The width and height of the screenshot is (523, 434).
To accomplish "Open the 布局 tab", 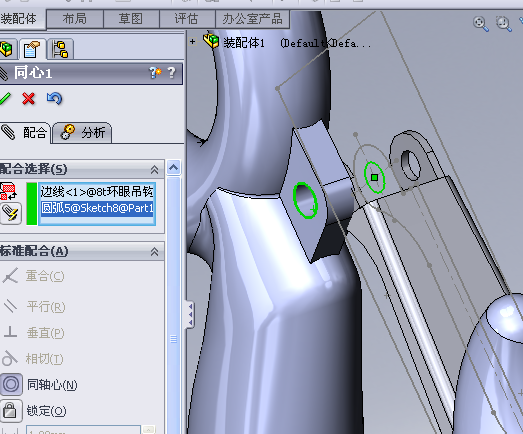I will [x=75, y=19].
